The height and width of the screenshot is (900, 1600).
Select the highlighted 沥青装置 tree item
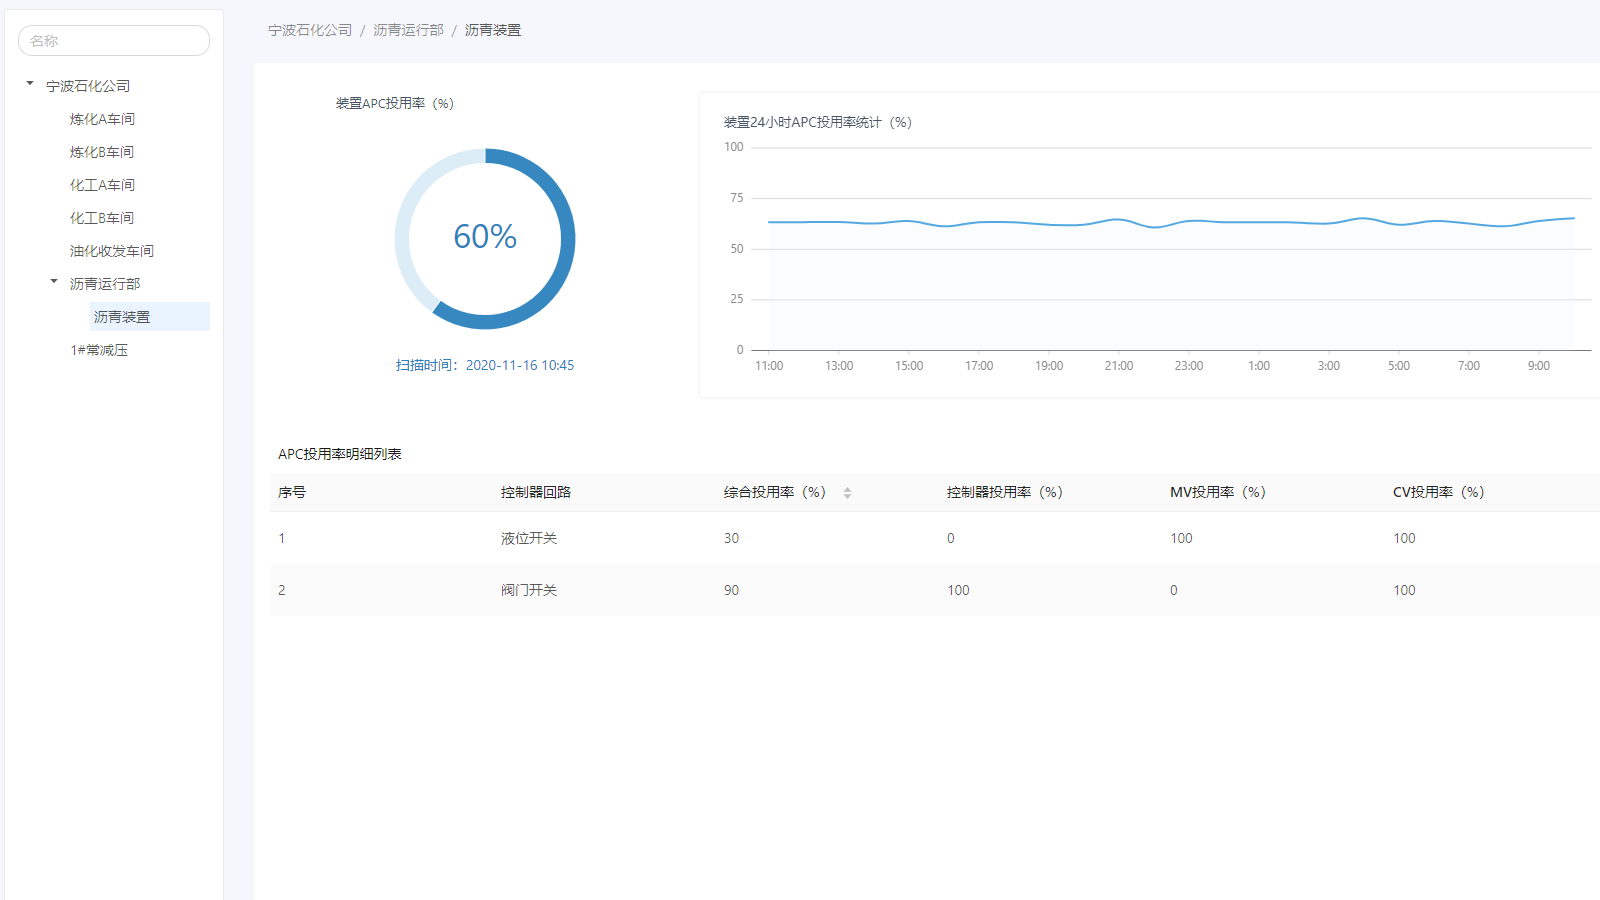122,317
